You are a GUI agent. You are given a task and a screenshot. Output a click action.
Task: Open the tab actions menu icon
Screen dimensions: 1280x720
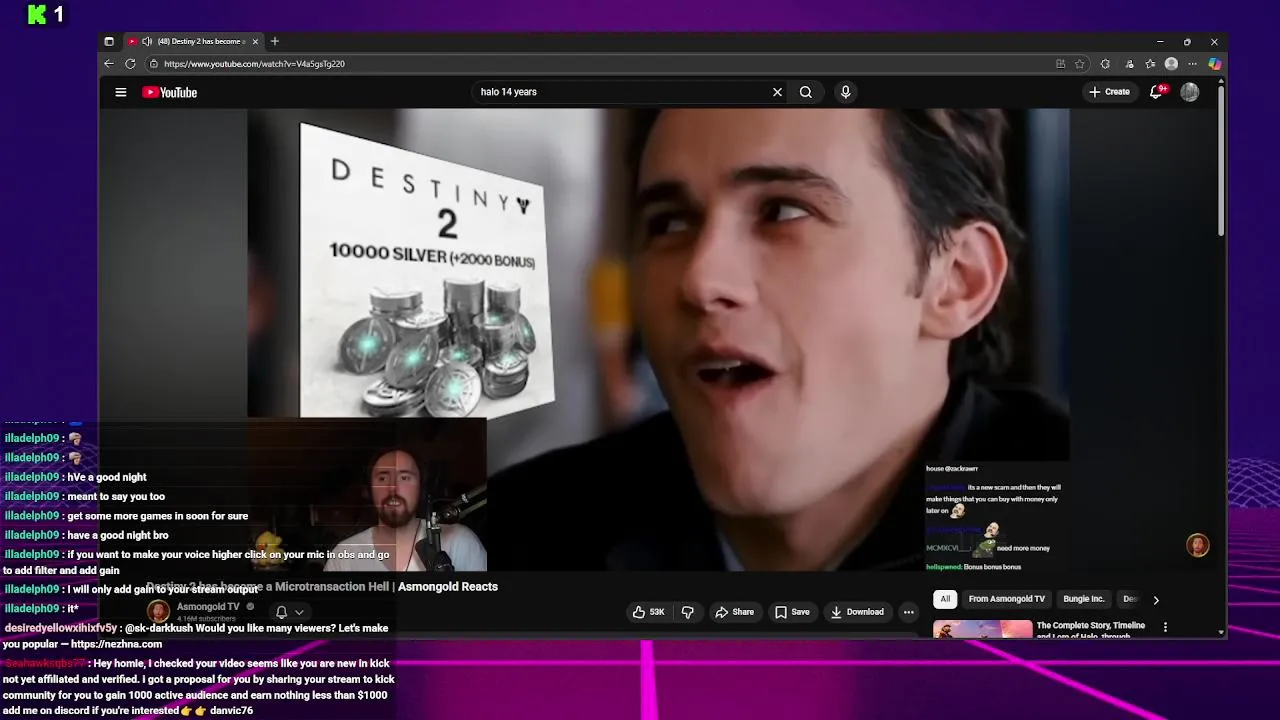[109, 41]
